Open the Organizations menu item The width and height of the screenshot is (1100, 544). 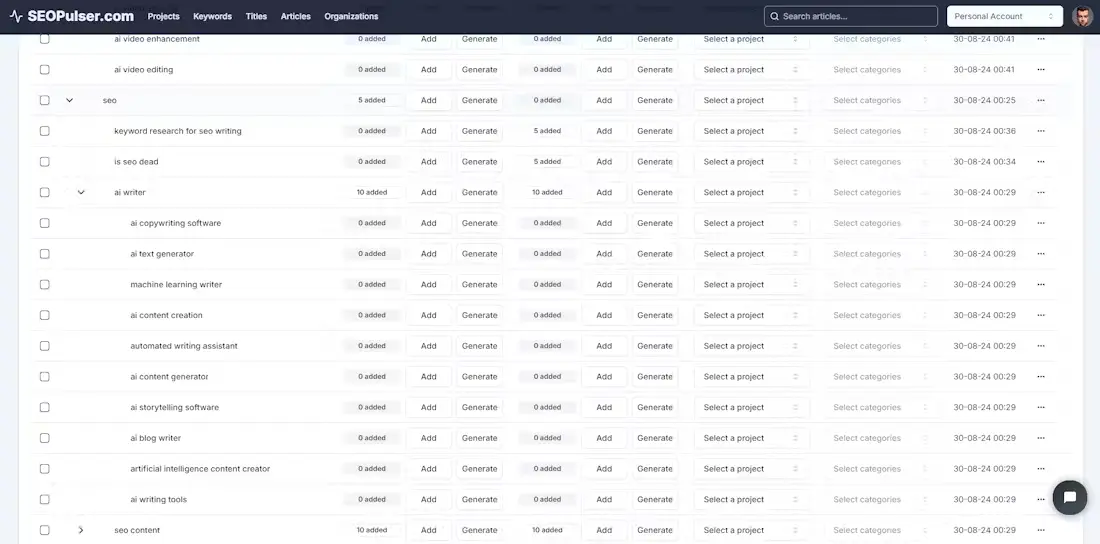pos(351,16)
